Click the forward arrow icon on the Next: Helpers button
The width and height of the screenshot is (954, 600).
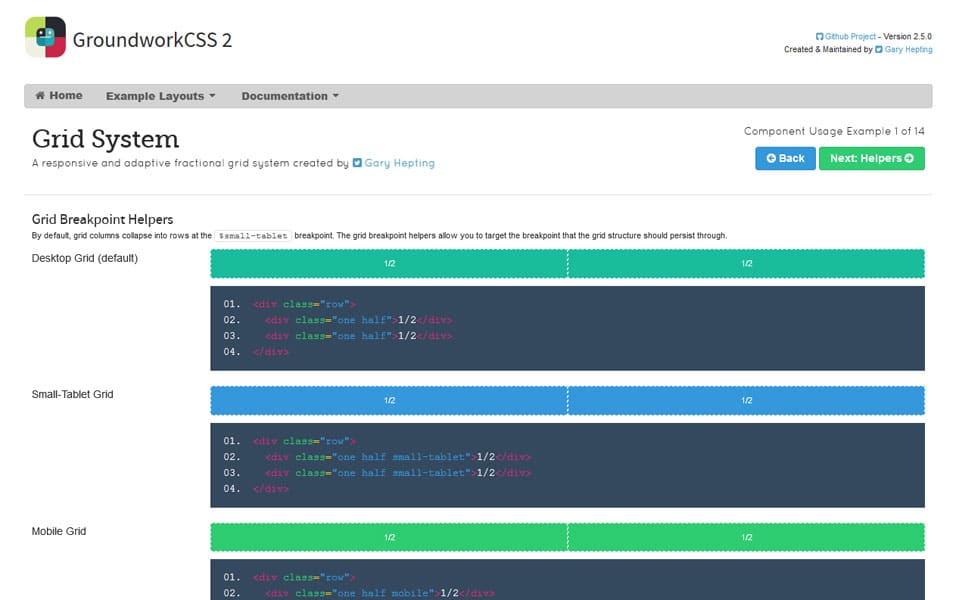(x=909, y=158)
